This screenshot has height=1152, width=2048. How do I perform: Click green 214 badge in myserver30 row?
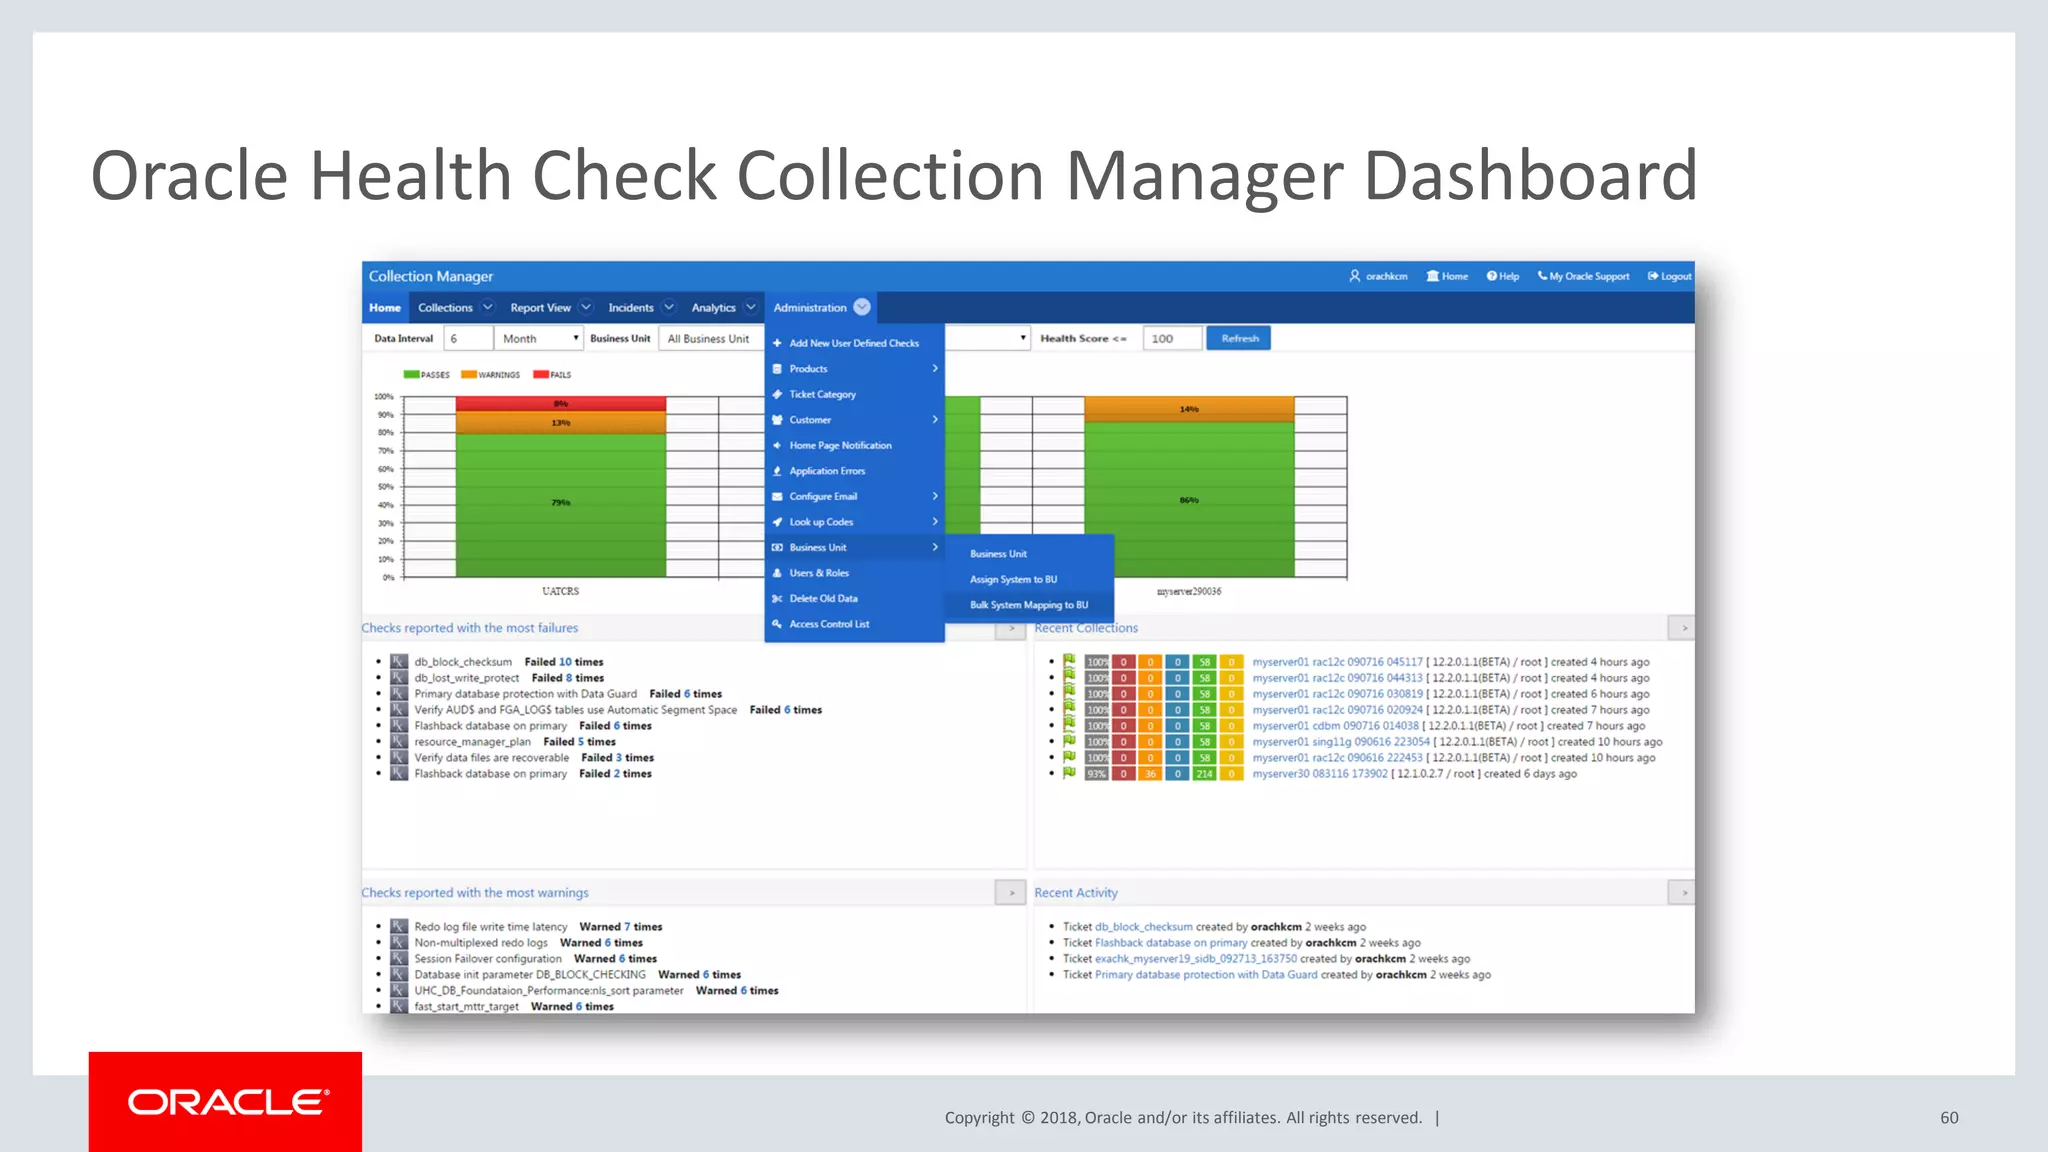tap(1205, 774)
